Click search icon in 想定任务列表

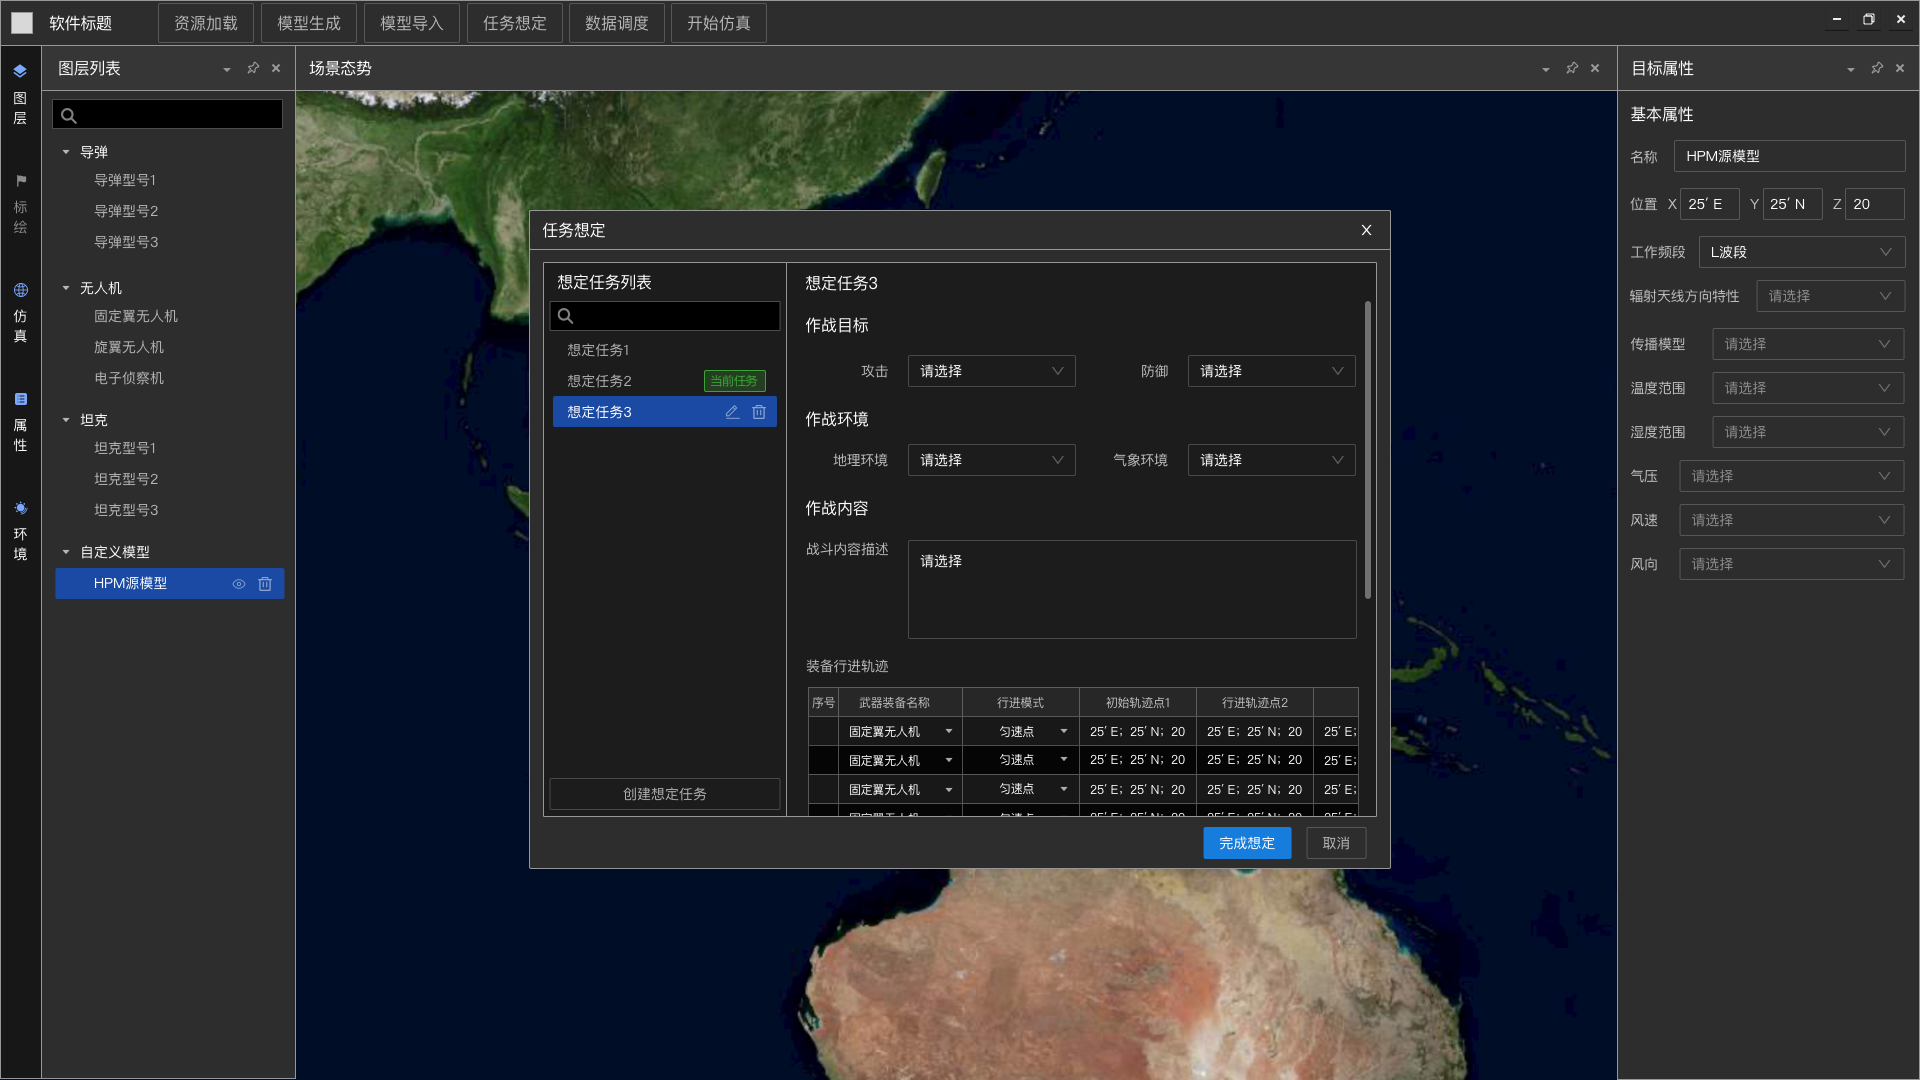pyautogui.click(x=565, y=316)
